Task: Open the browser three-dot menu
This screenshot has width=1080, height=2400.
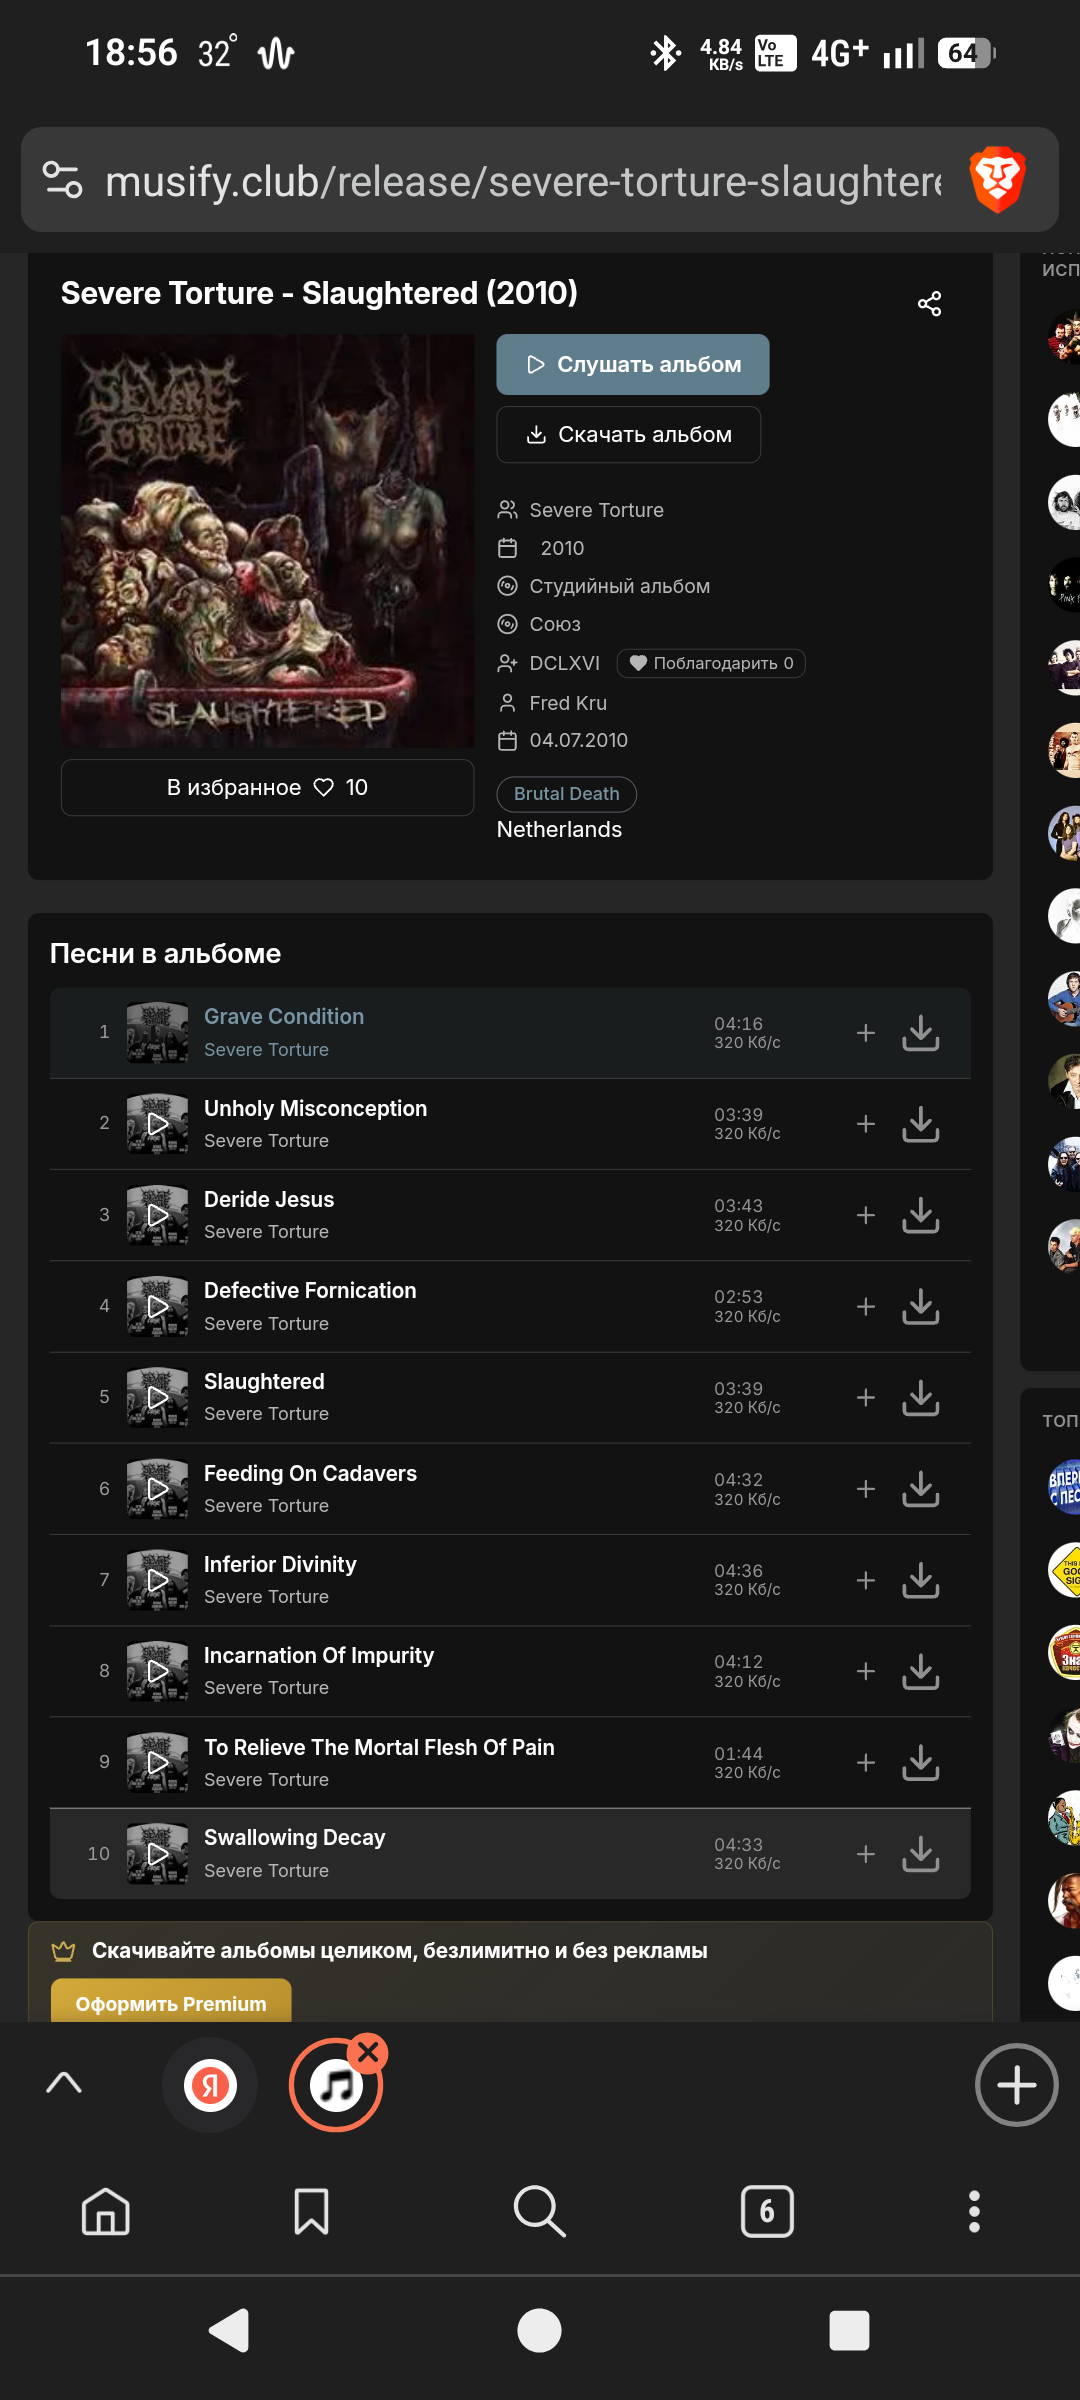Action: tap(974, 2211)
